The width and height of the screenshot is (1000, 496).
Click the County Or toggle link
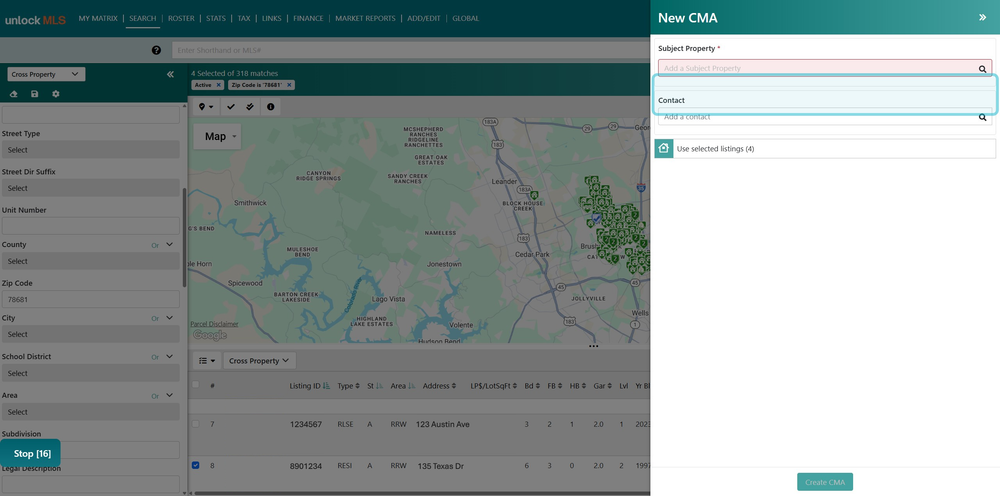[x=155, y=245]
